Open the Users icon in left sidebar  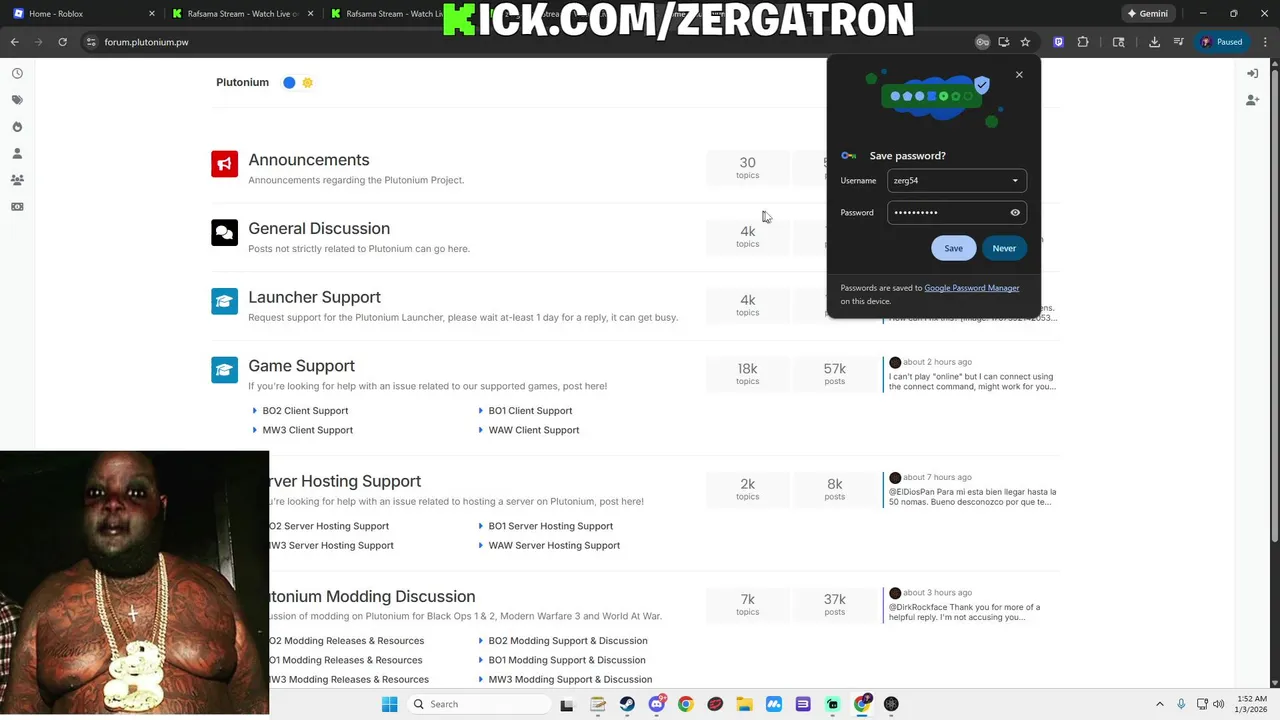[x=17, y=153]
